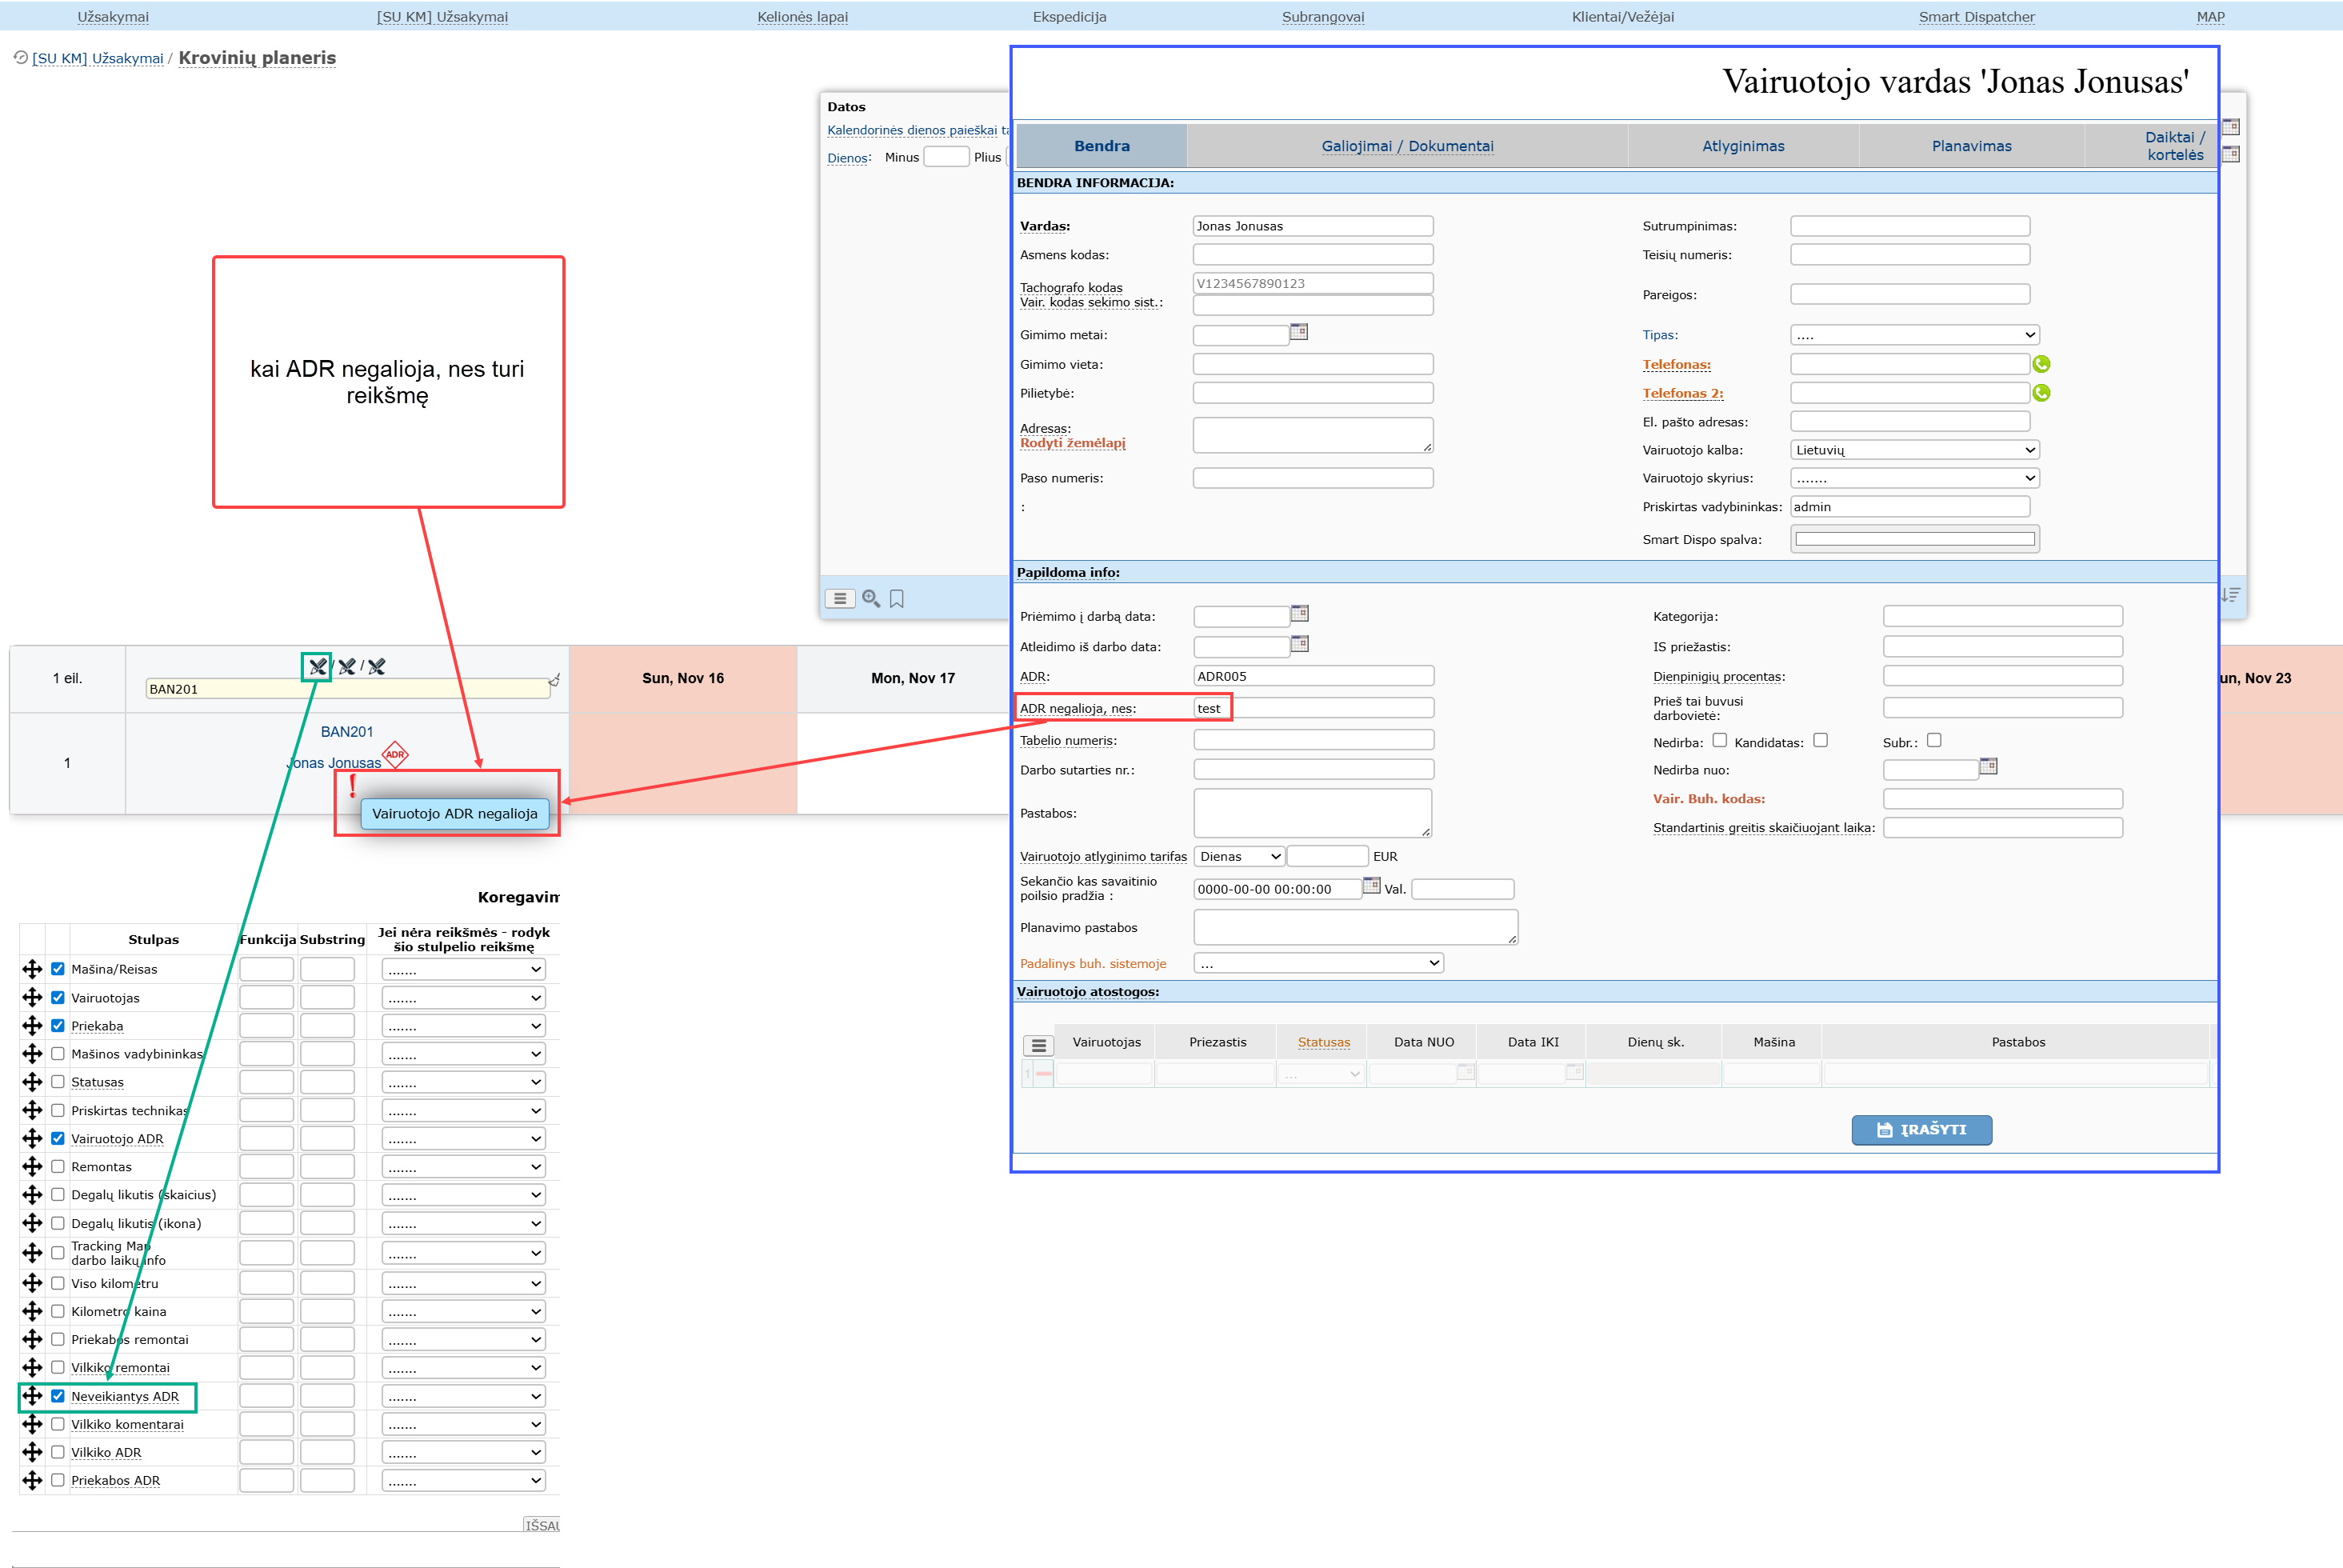Open the BAN201 vehicle link
This screenshot has width=2343, height=1568.
point(347,732)
